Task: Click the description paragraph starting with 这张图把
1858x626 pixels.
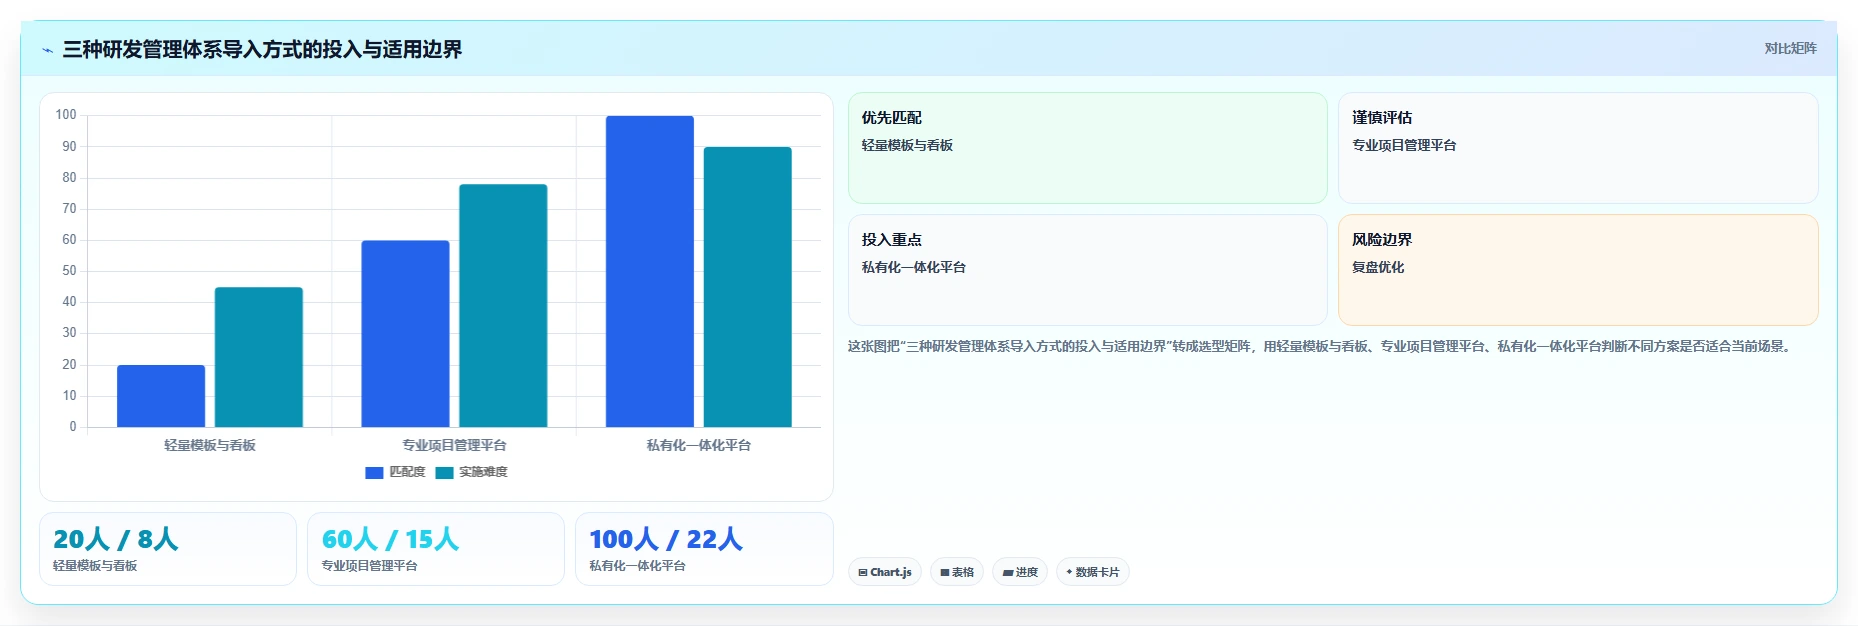Action: tap(1321, 346)
